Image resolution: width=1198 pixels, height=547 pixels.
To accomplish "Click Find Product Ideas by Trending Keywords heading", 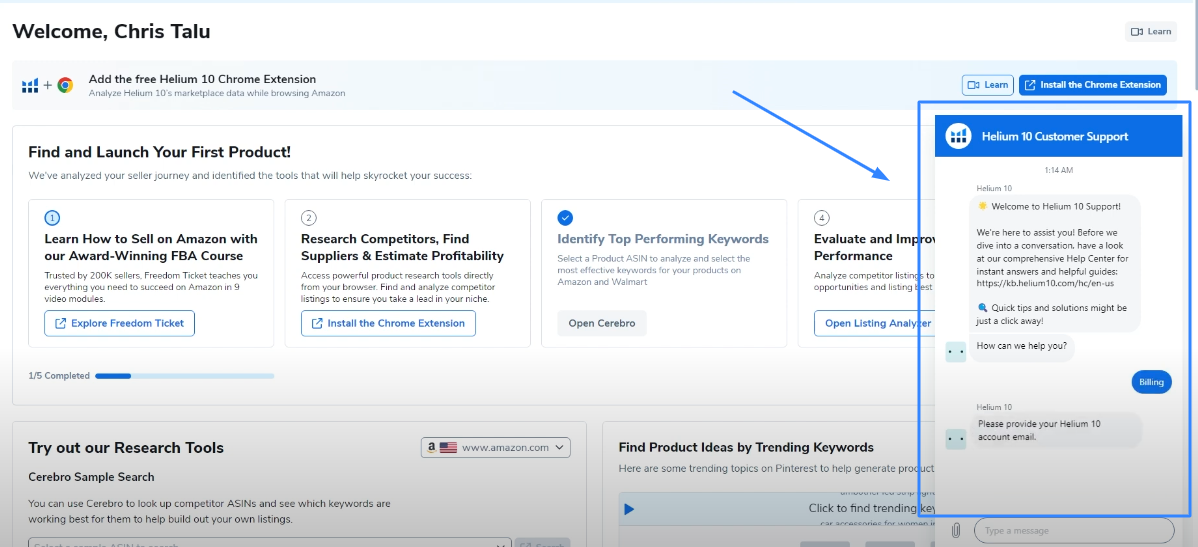I will click(x=746, y=447).
